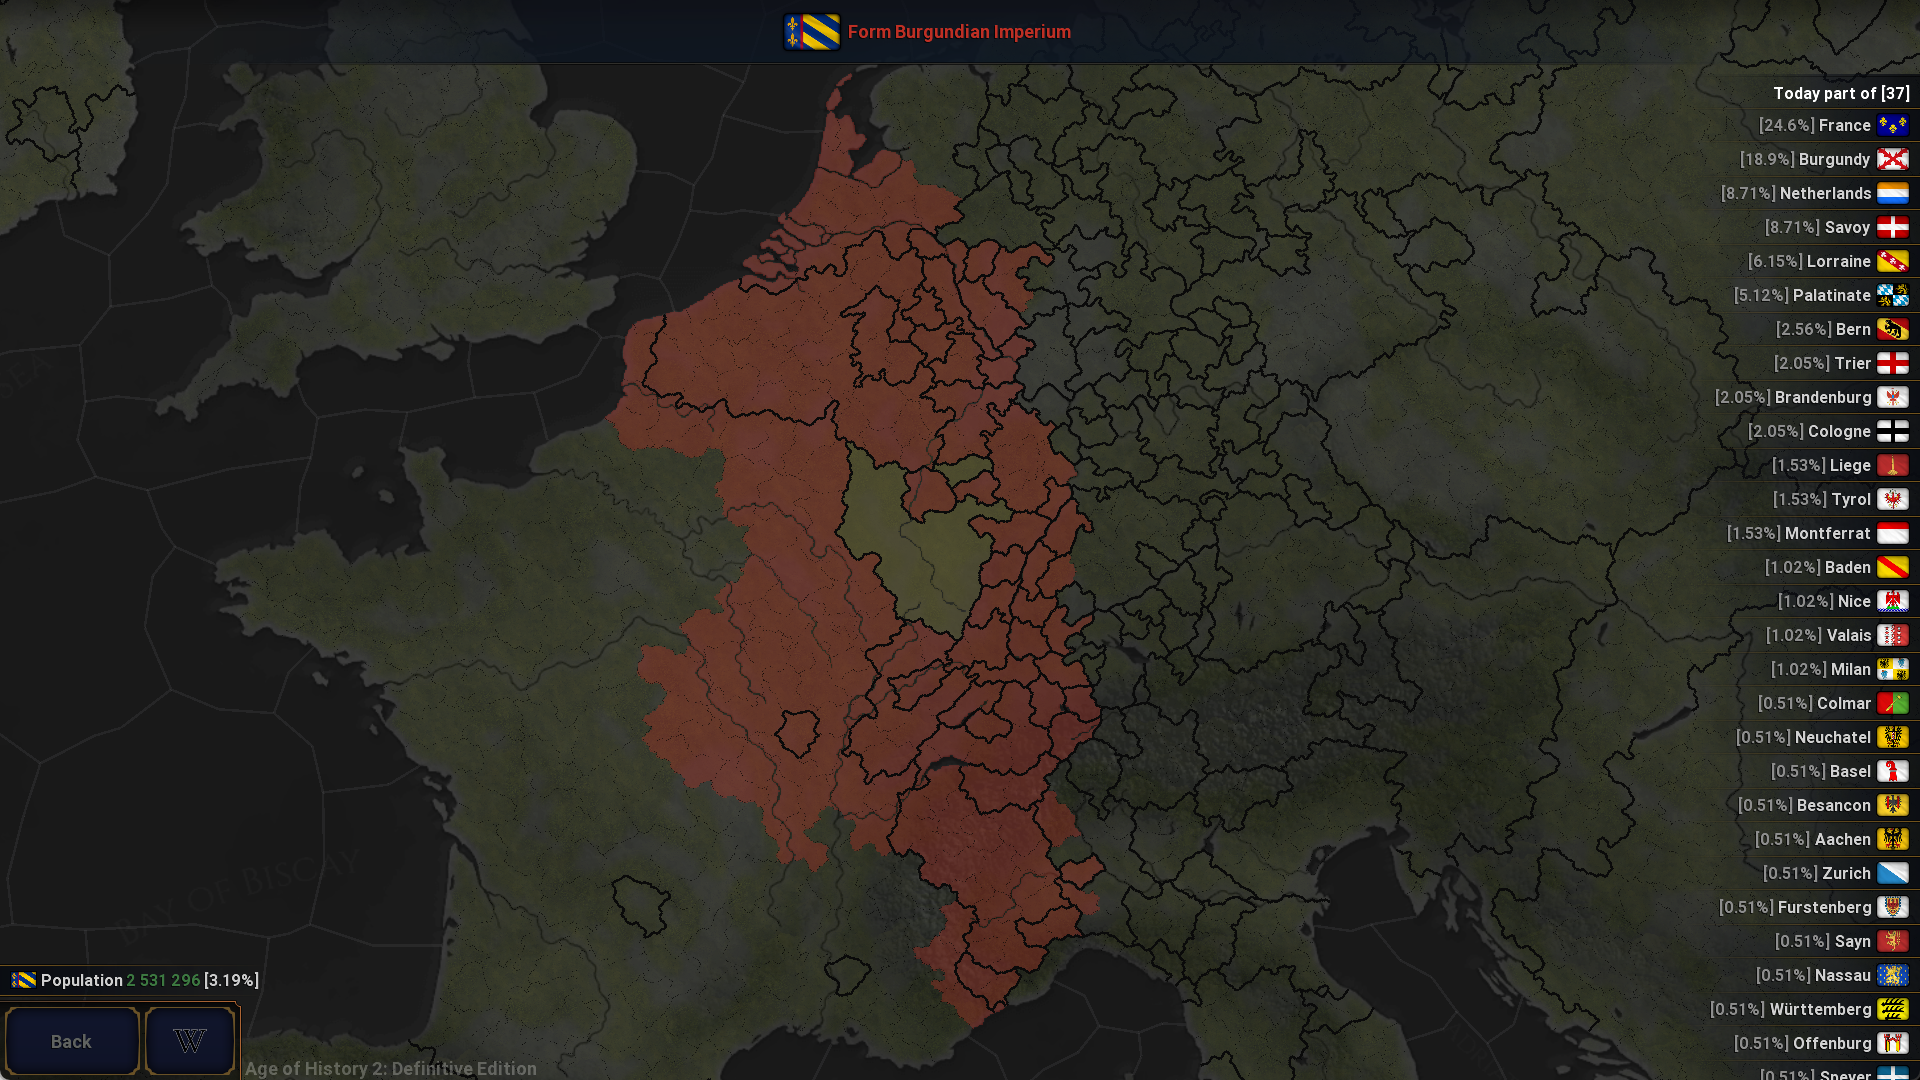
Task: Click the France flag icon
Action: [x=1893, y=125]
